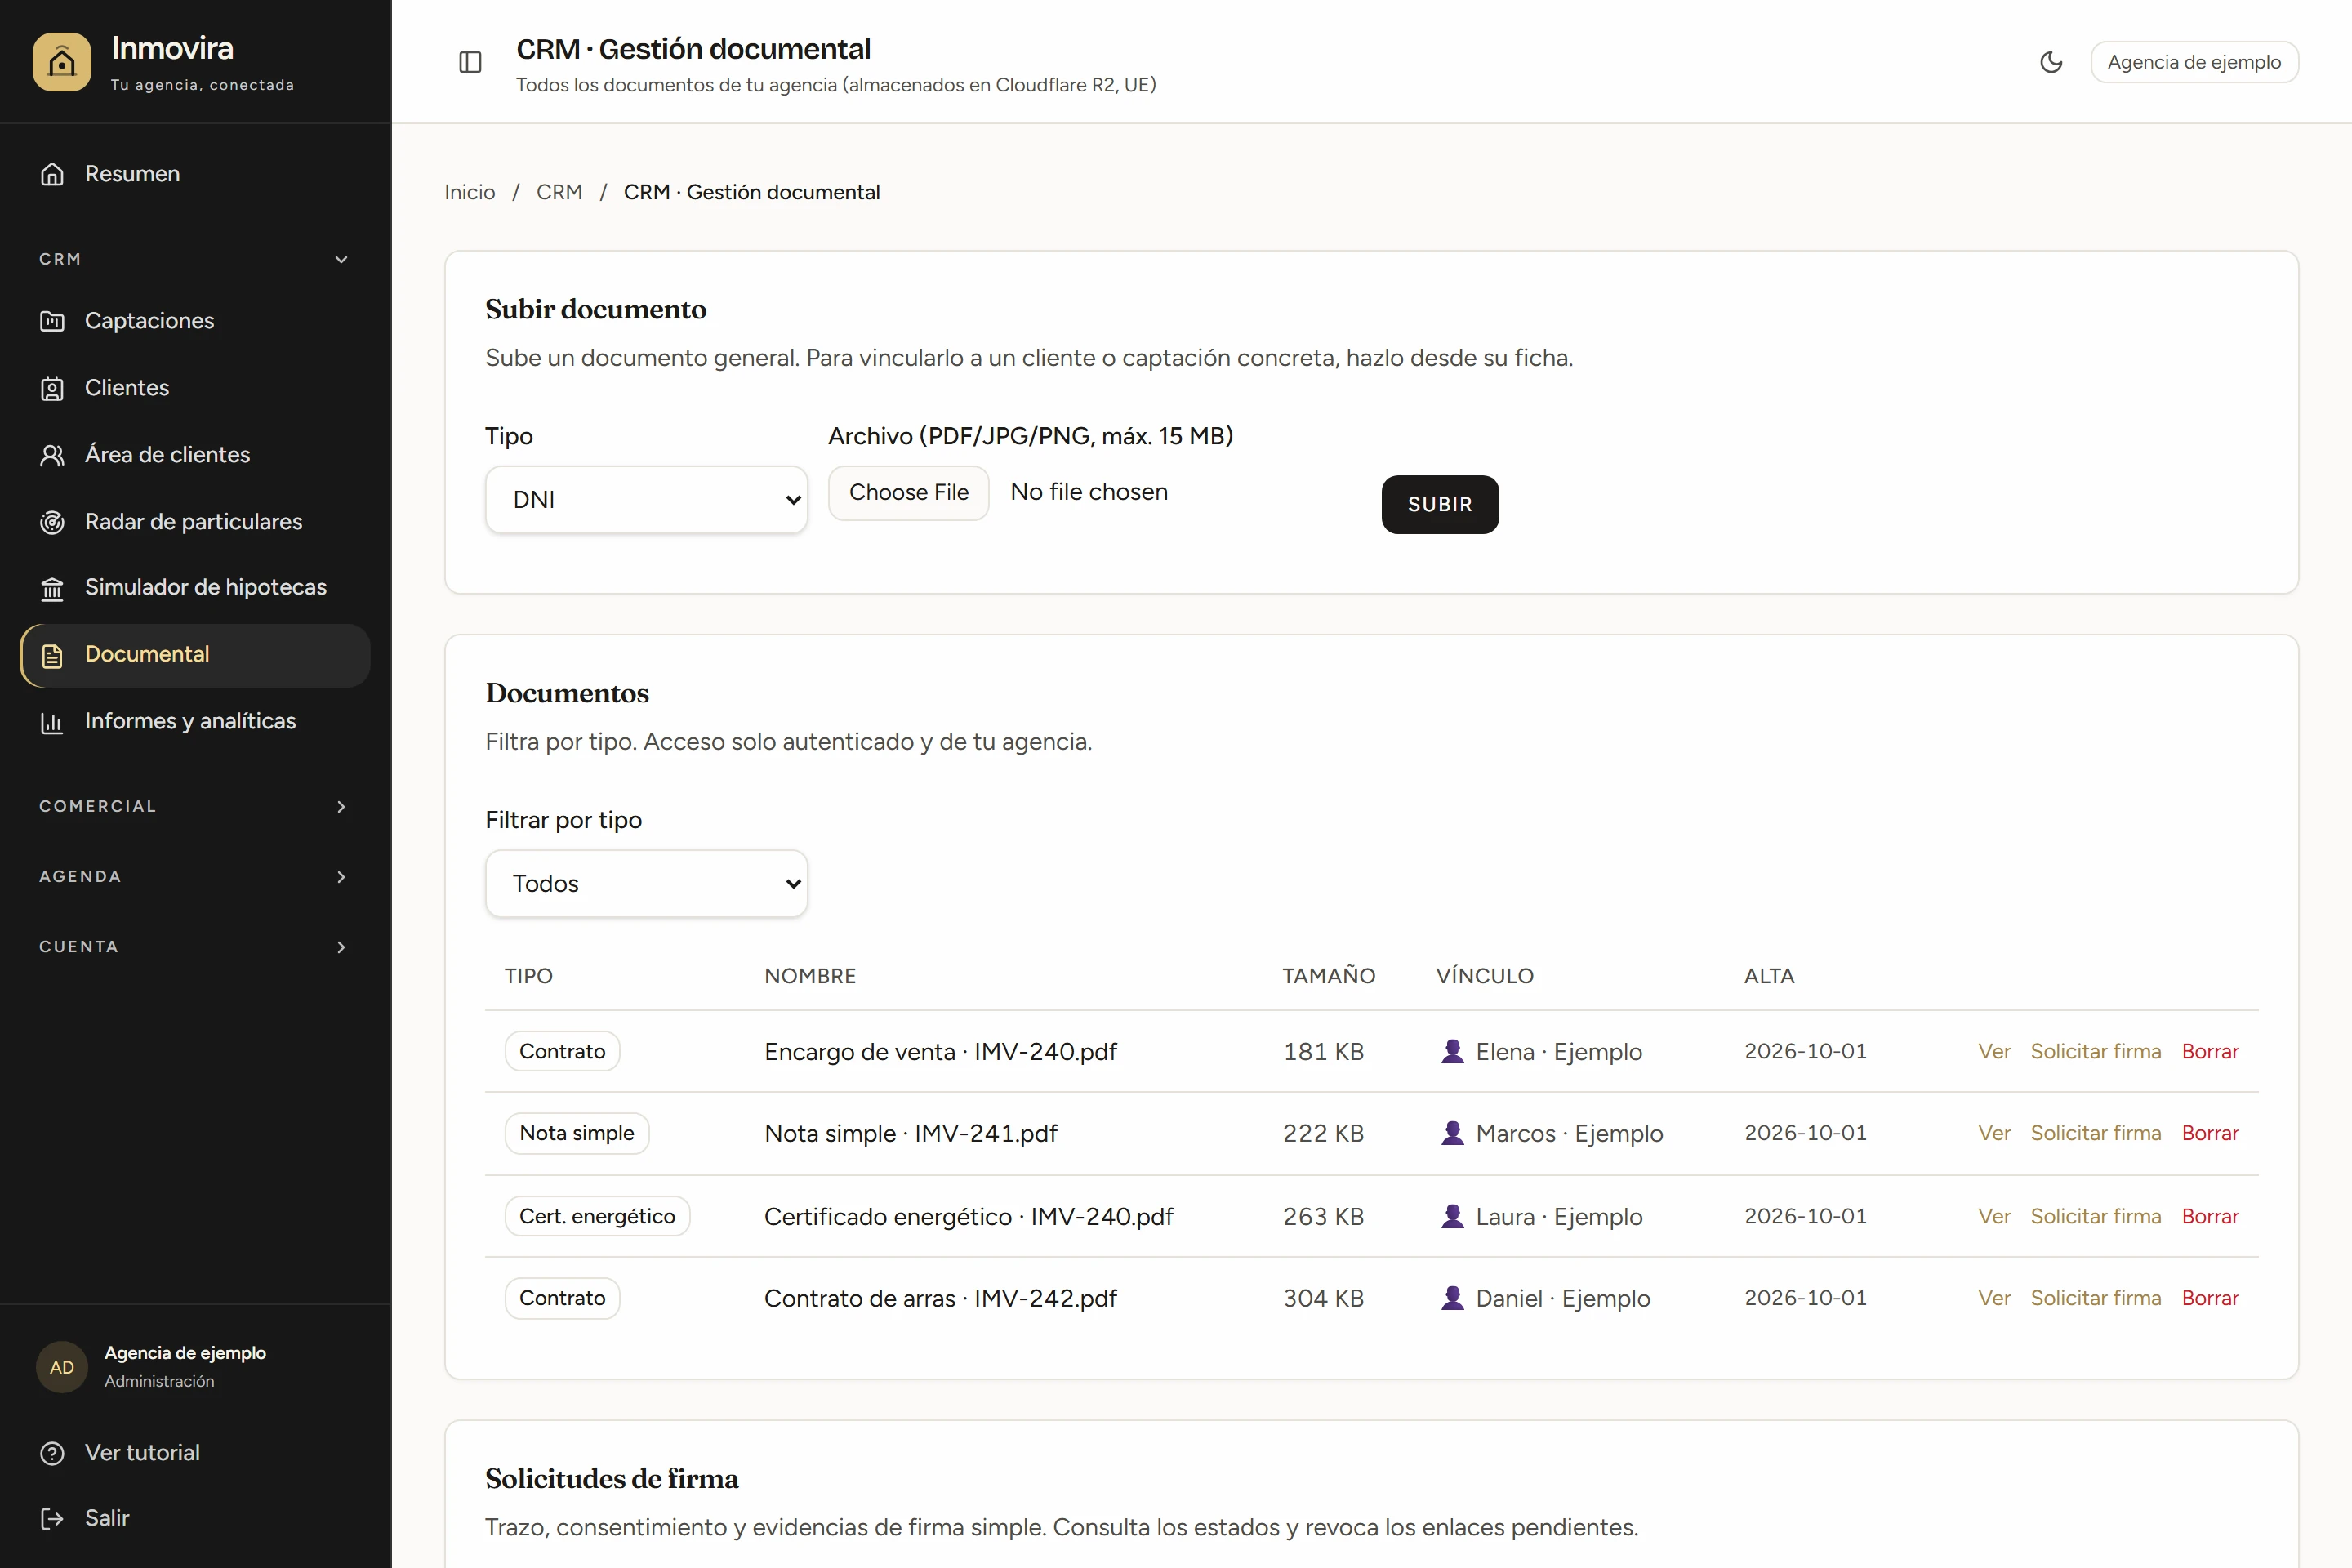The height and width of the screenshot is (1568, 2352).
Task: Click the Documental file icon
Action: point(52,655)
